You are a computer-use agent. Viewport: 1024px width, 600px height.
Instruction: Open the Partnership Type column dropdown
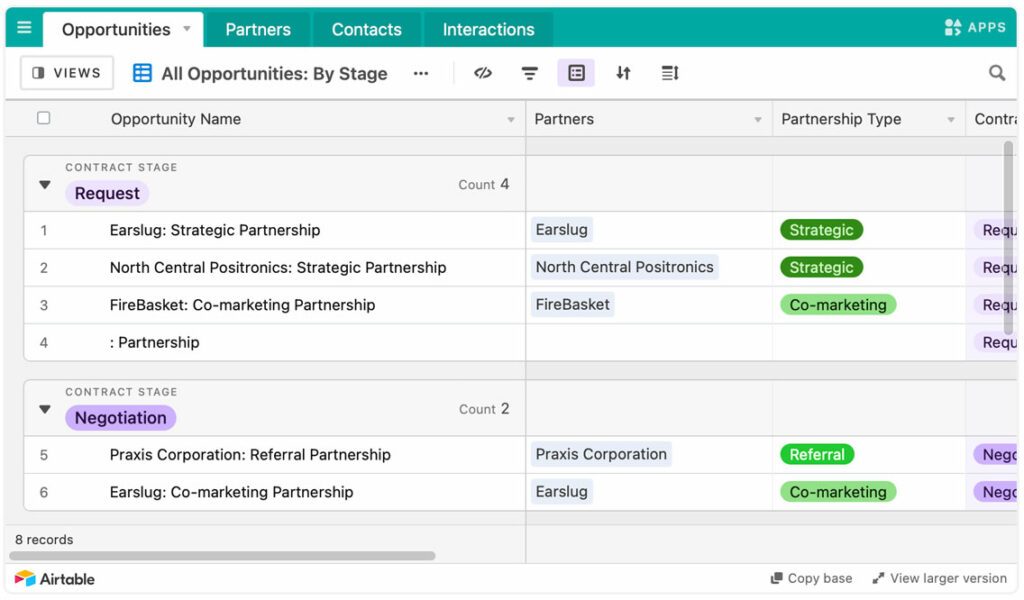click(x=951, y=119)
